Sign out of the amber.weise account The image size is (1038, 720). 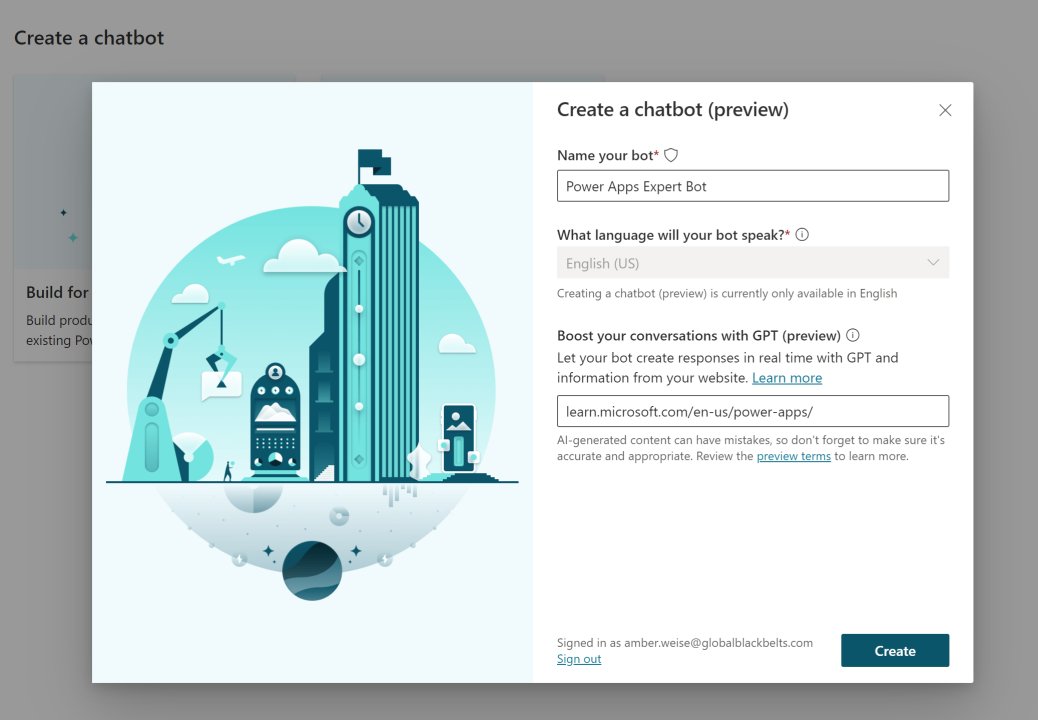(x=578, y=658)
